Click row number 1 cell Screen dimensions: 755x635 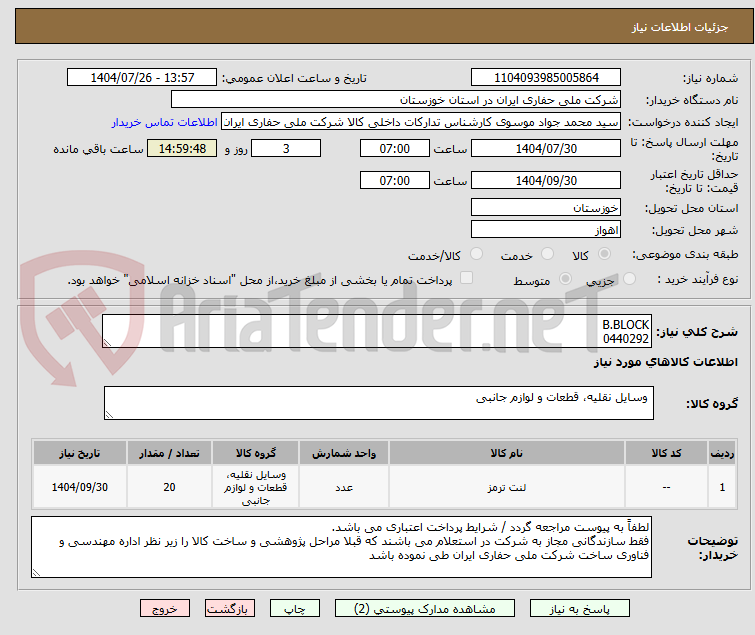coord(722,487)
